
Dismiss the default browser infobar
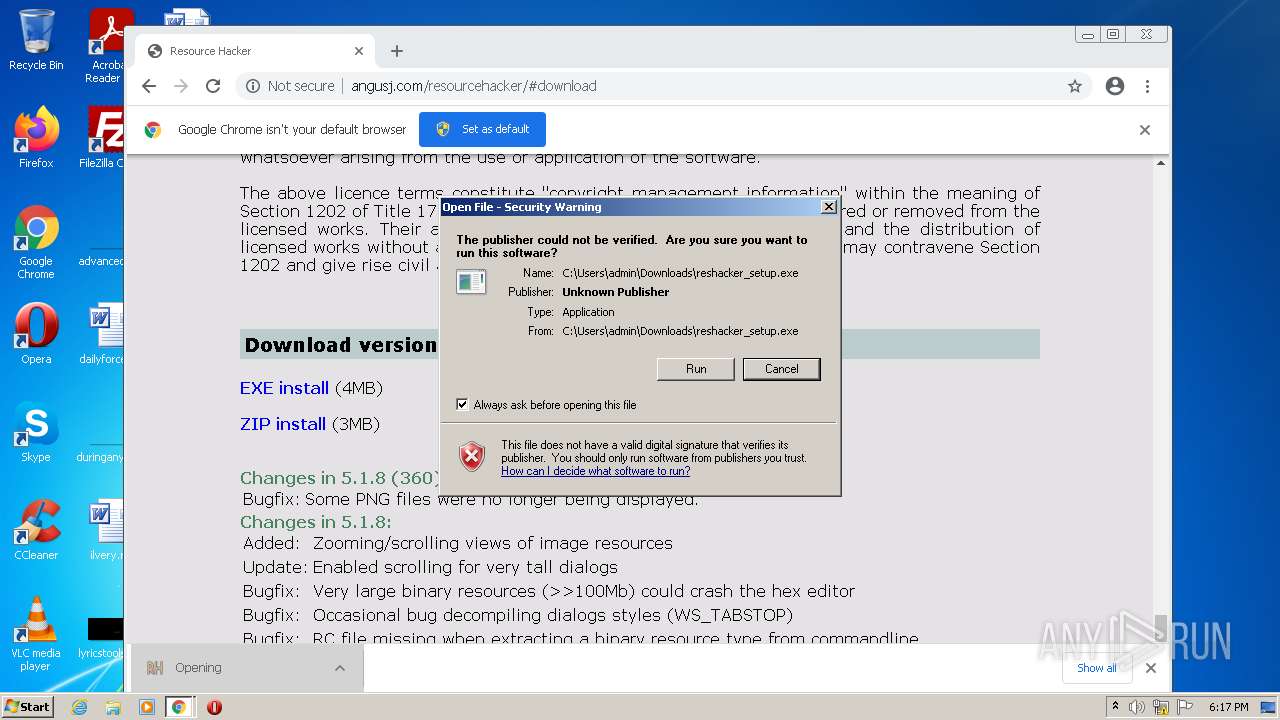1145,130
